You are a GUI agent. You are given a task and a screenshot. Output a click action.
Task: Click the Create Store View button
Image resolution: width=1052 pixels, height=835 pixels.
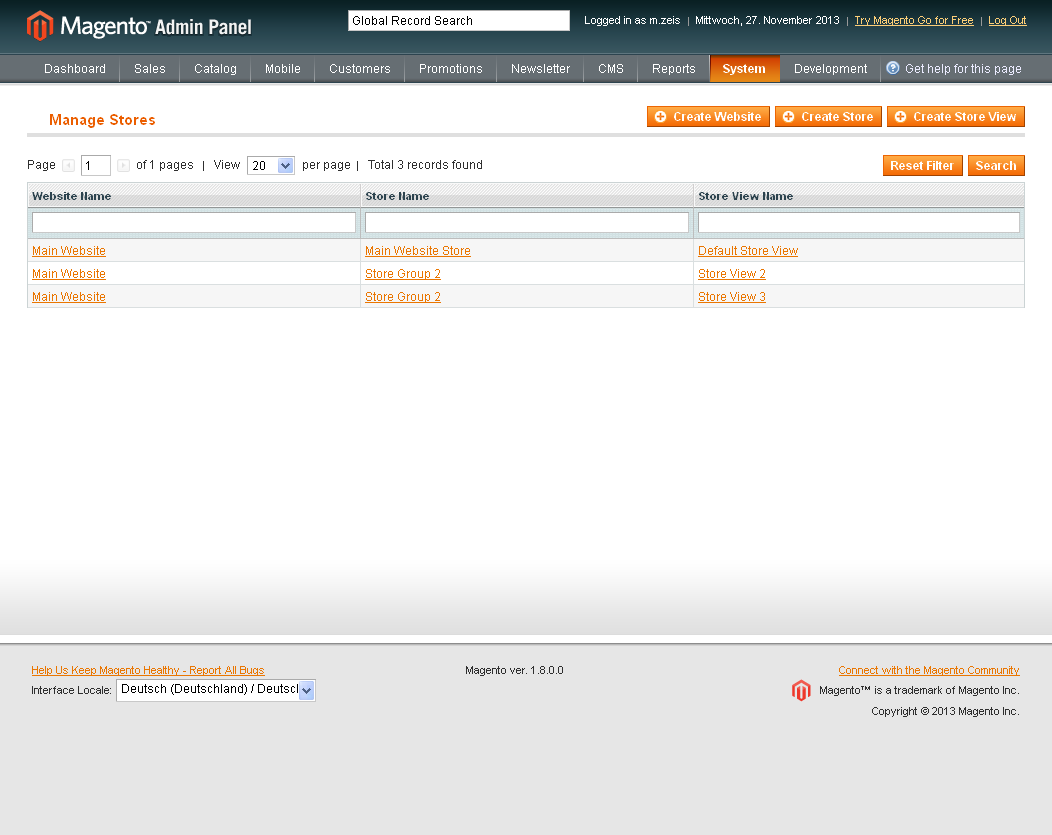[955, 117]
